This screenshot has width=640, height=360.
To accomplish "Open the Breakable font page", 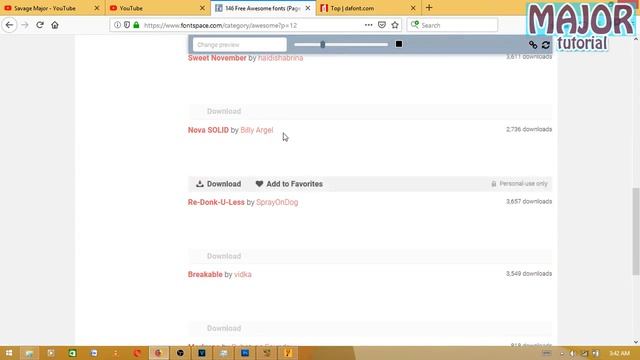I will 205,275.
